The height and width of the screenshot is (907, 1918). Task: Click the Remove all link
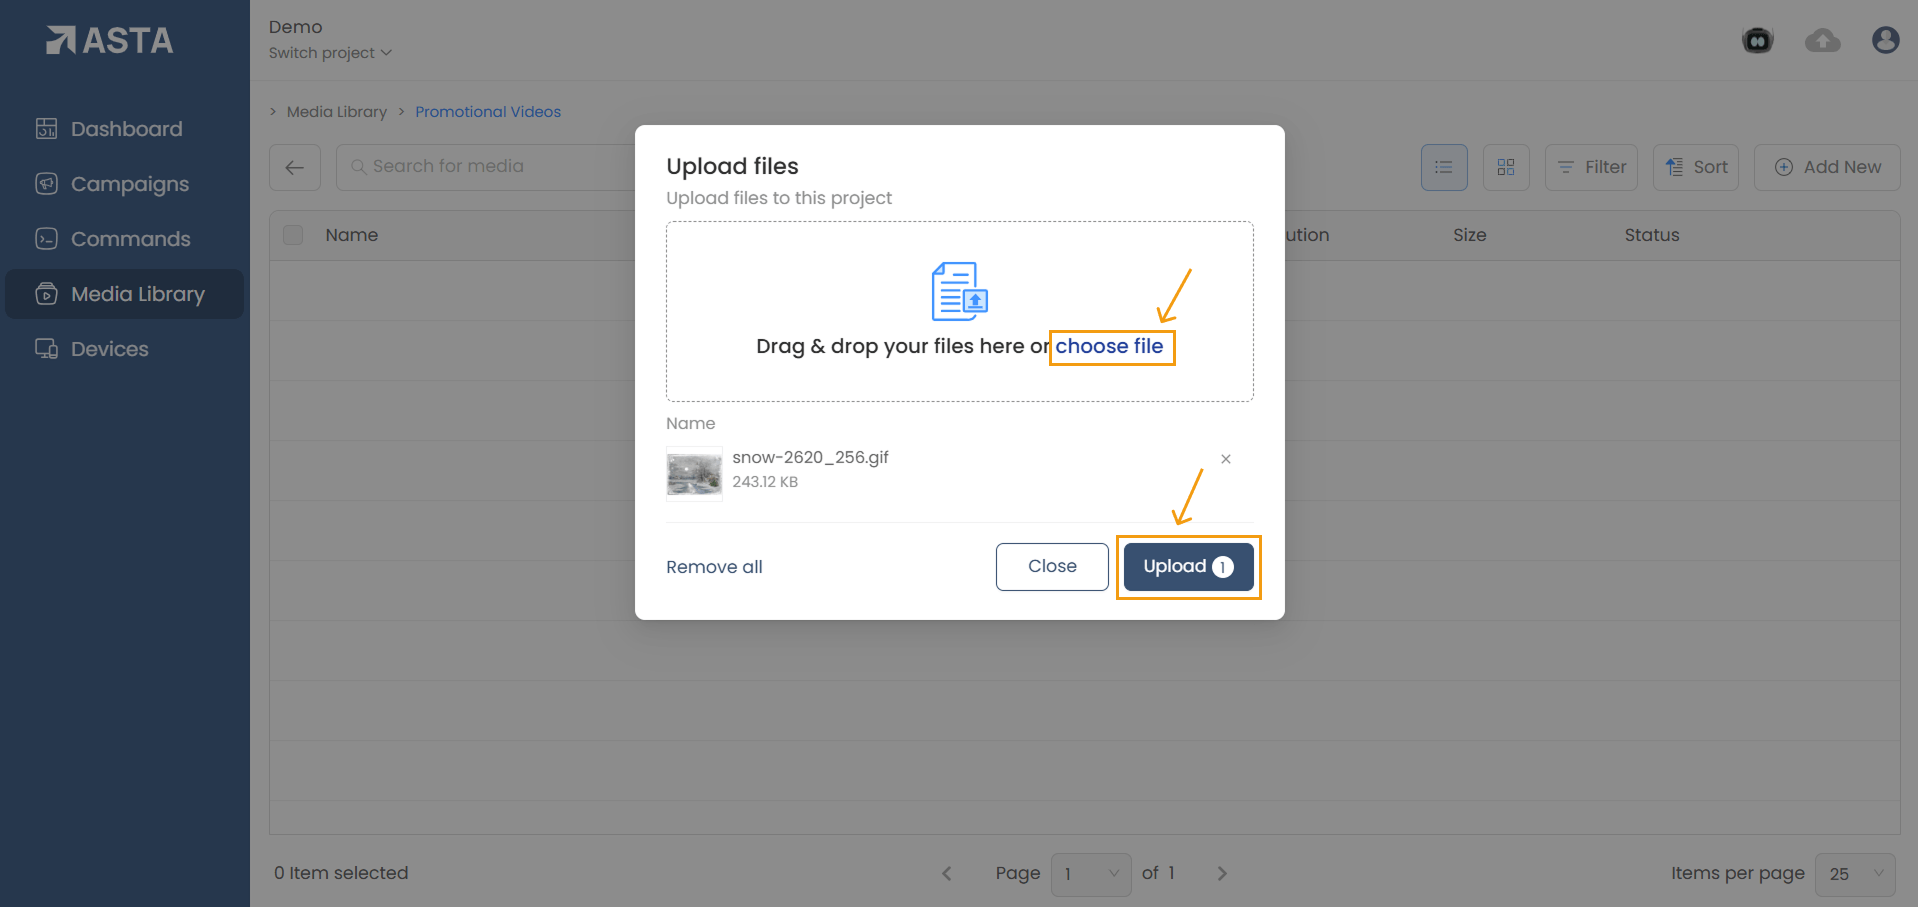click(x=714, y=567)
